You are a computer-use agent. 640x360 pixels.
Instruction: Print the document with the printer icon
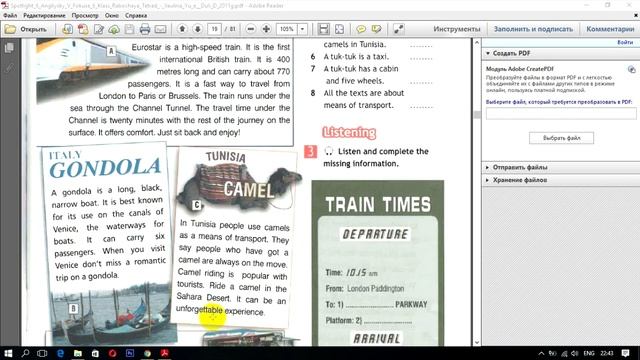click(145, 29)
